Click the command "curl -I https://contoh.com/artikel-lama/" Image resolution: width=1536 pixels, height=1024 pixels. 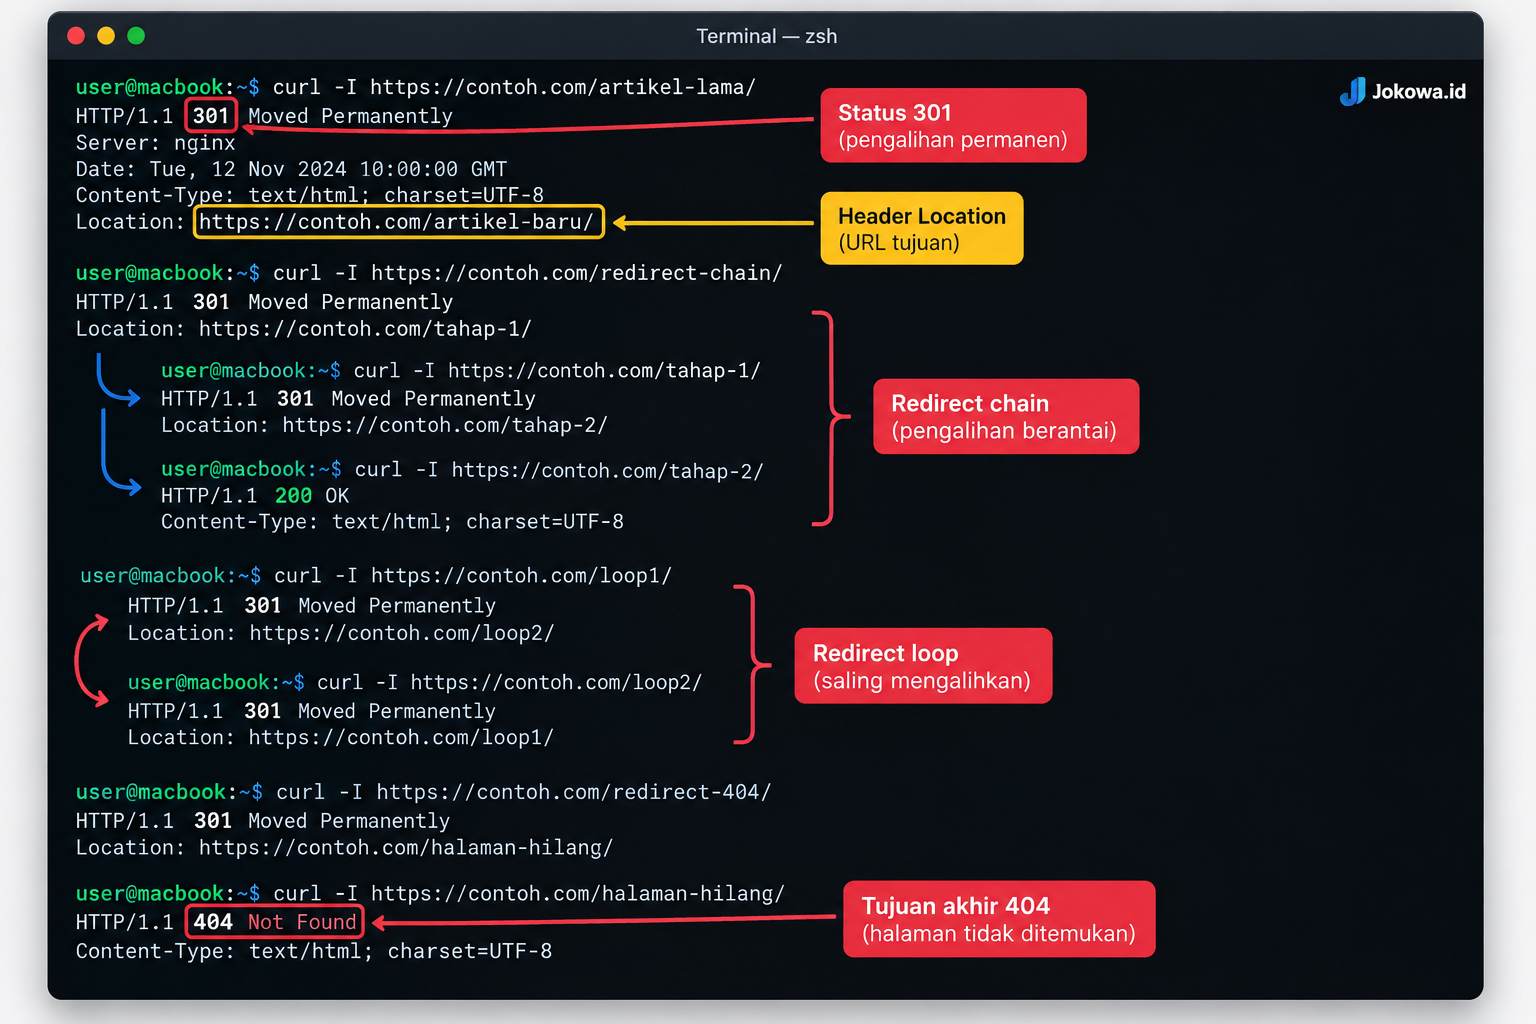pyautogui.click(x=514, y=87)
